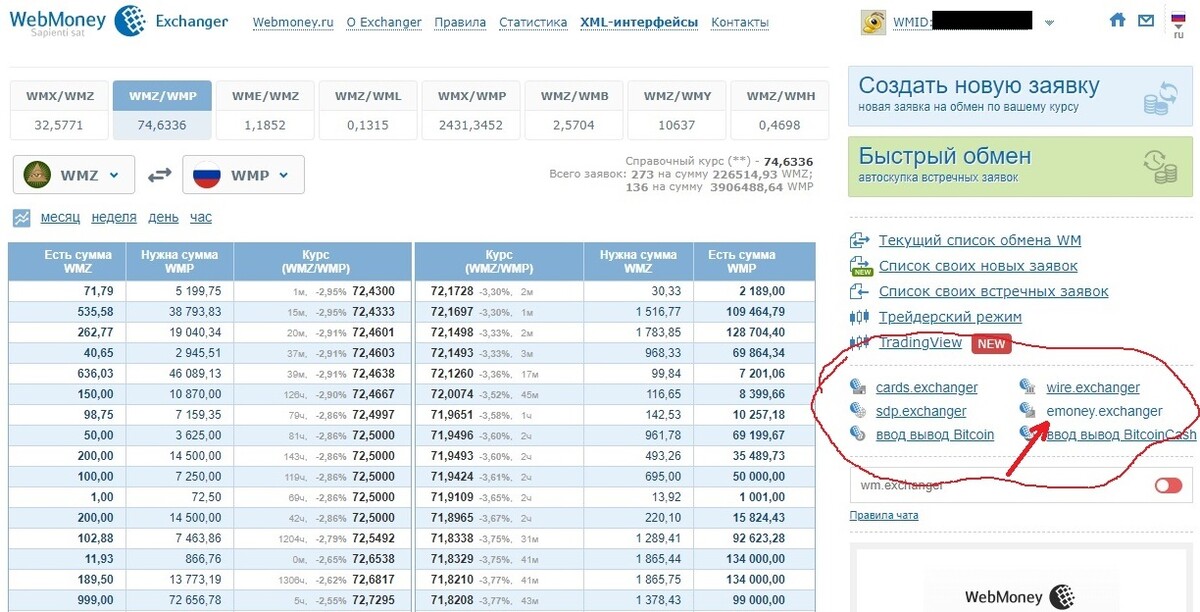Click the 109 464,79 WMP amount cell
Screen dimensions: 1200x612
[754, 311]
